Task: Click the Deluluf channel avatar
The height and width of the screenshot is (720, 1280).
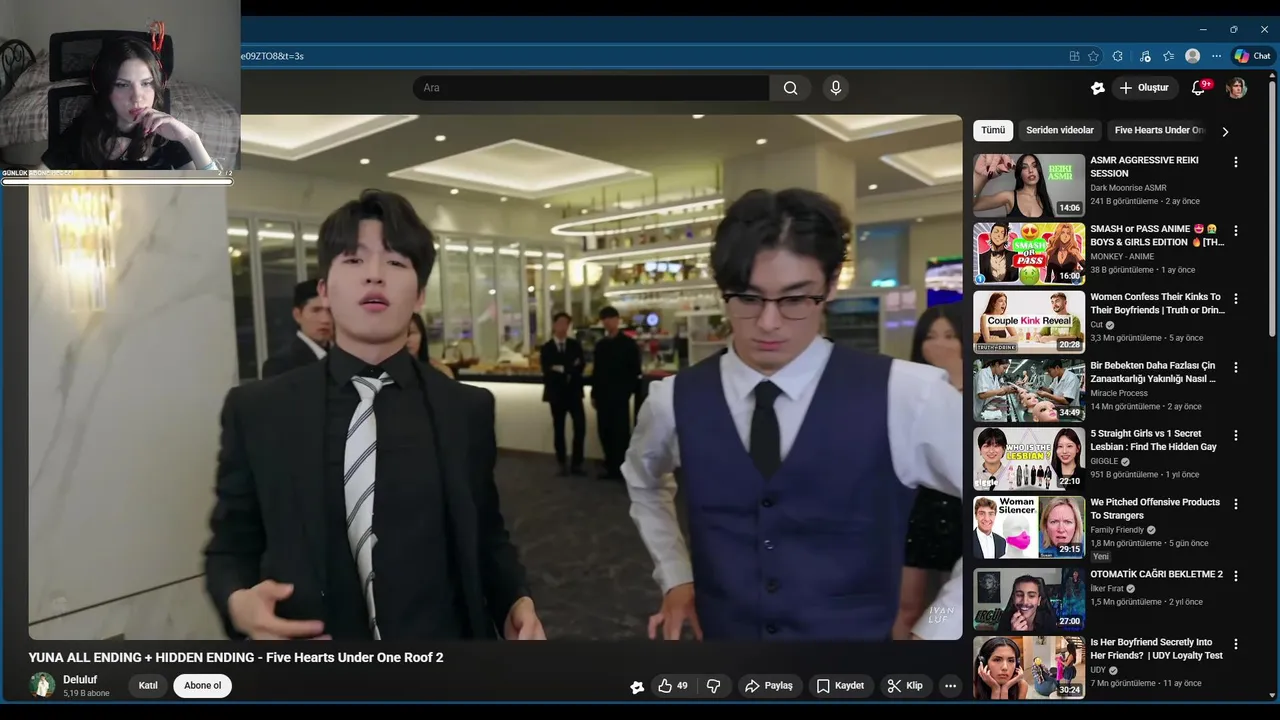Action: (x=42, y=685)
